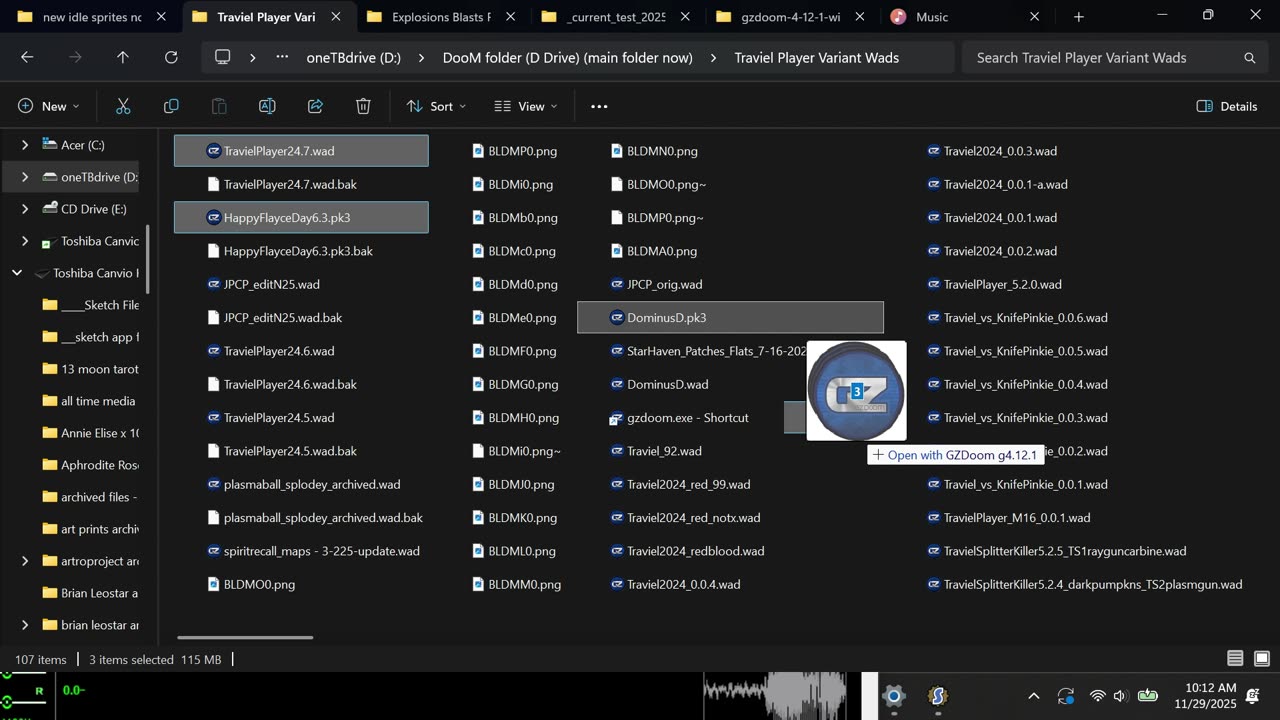Click the DominusD.pk3 file icon
The image size is (1280, 720).
pos(617,318)
